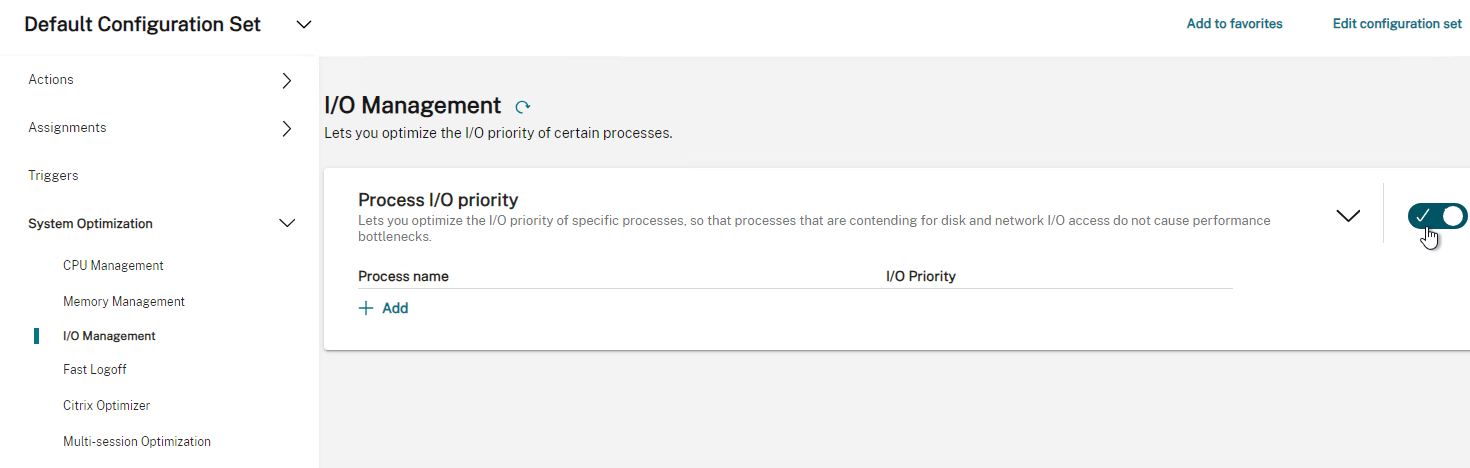Click the refresh icon beside I/O Management
The image size is (1470, 468).
pyautogui.click(x=522, y=106)
